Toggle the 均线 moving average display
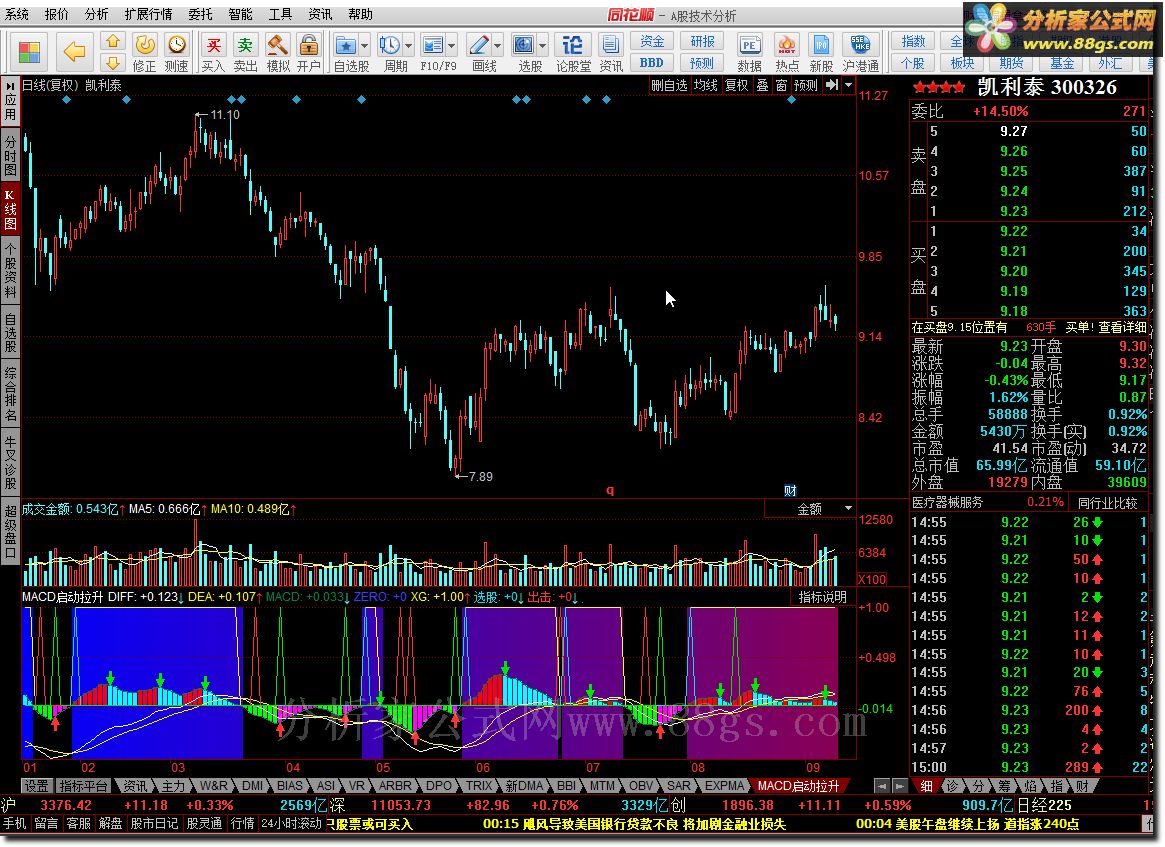The width and height of the screenshot is (1165, 847). 705,85
